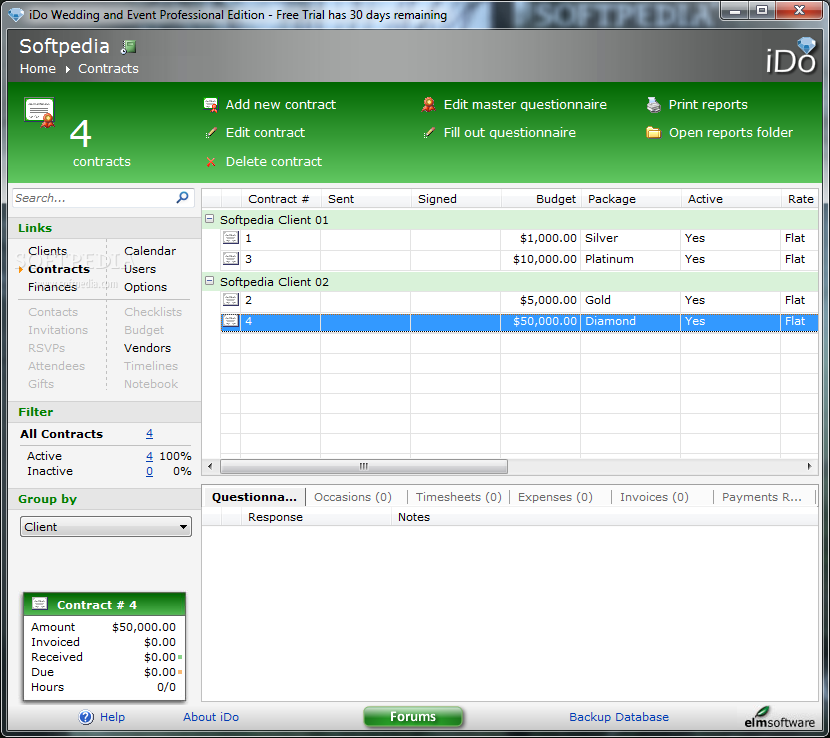Viewport: 830px width, 738px height.
Task: Click the row icon for contract 4
Action: pyautogui.click(x=230, y=321)
